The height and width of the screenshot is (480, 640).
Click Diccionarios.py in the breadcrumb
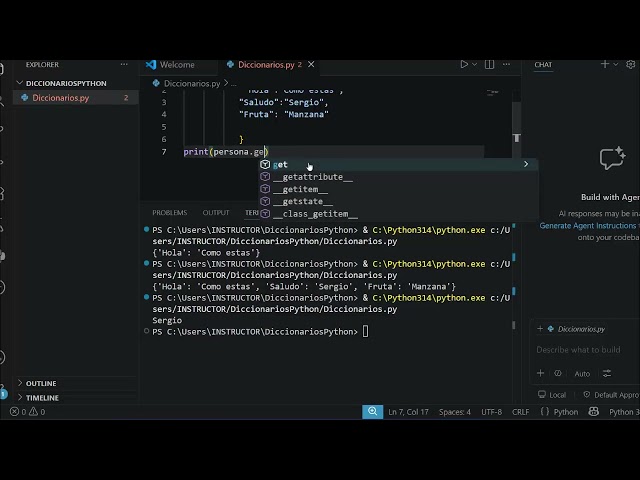[192, 84]
